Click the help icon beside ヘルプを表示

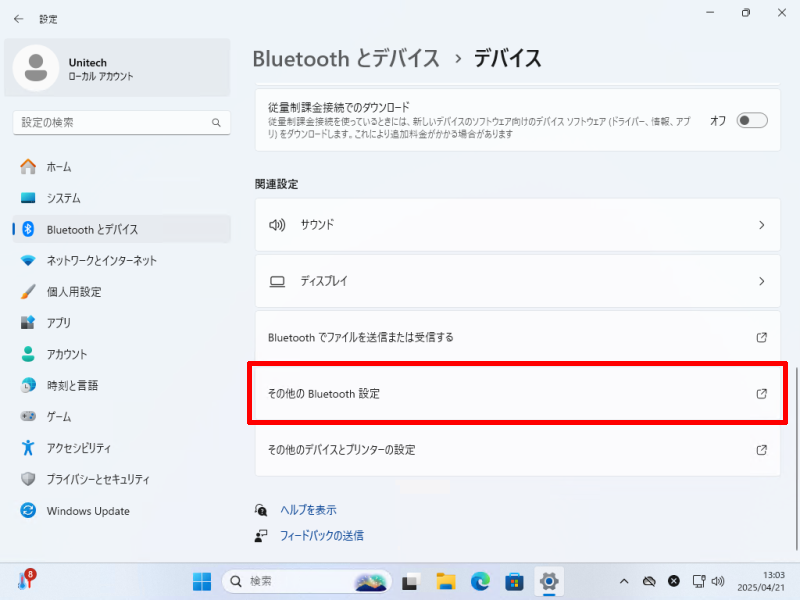(x=261, y=510)
